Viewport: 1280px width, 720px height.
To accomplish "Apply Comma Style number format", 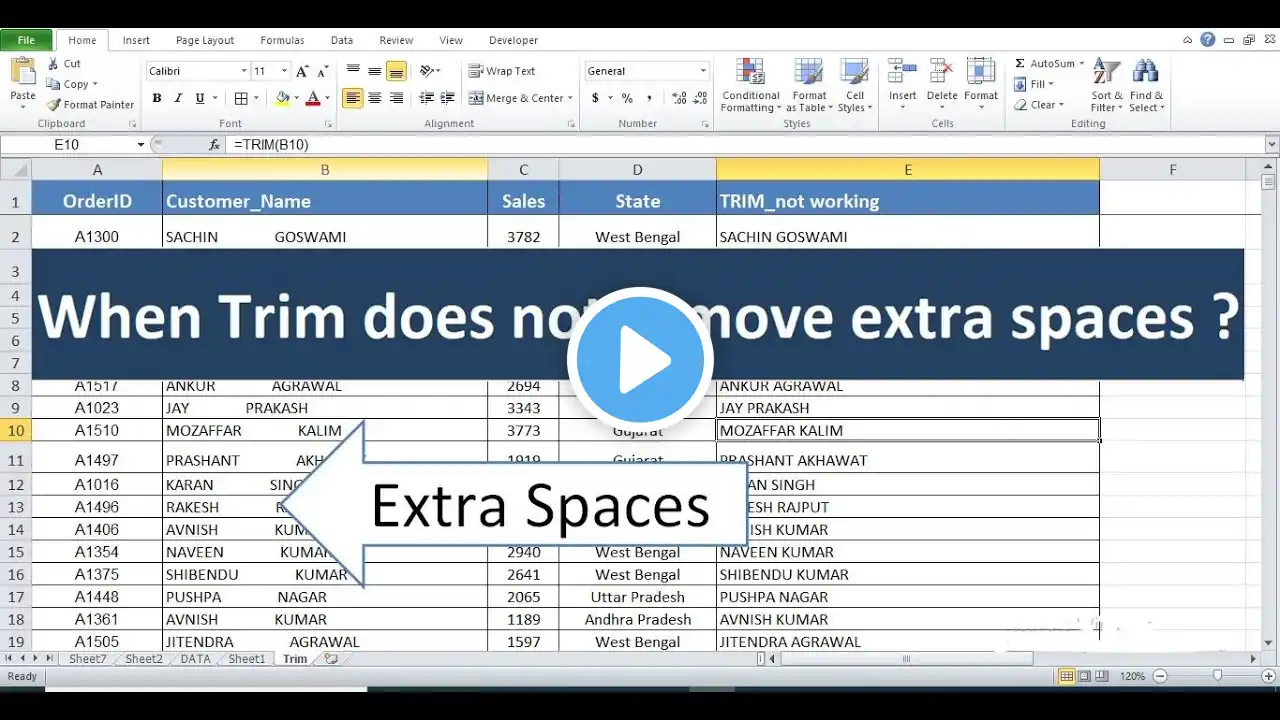I will 650,98.
